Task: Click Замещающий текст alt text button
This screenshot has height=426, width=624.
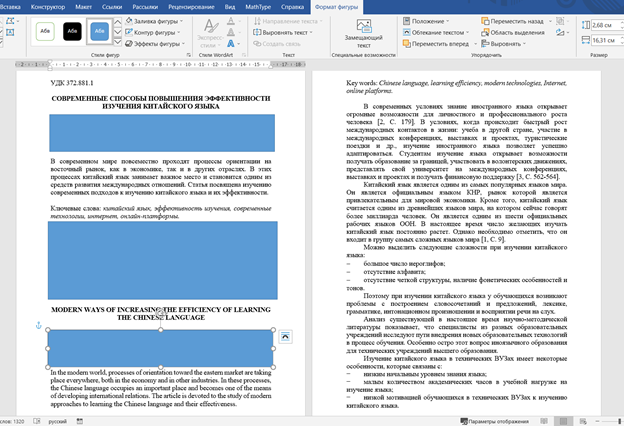Action: pyautogui.click(x=364, y=34)
